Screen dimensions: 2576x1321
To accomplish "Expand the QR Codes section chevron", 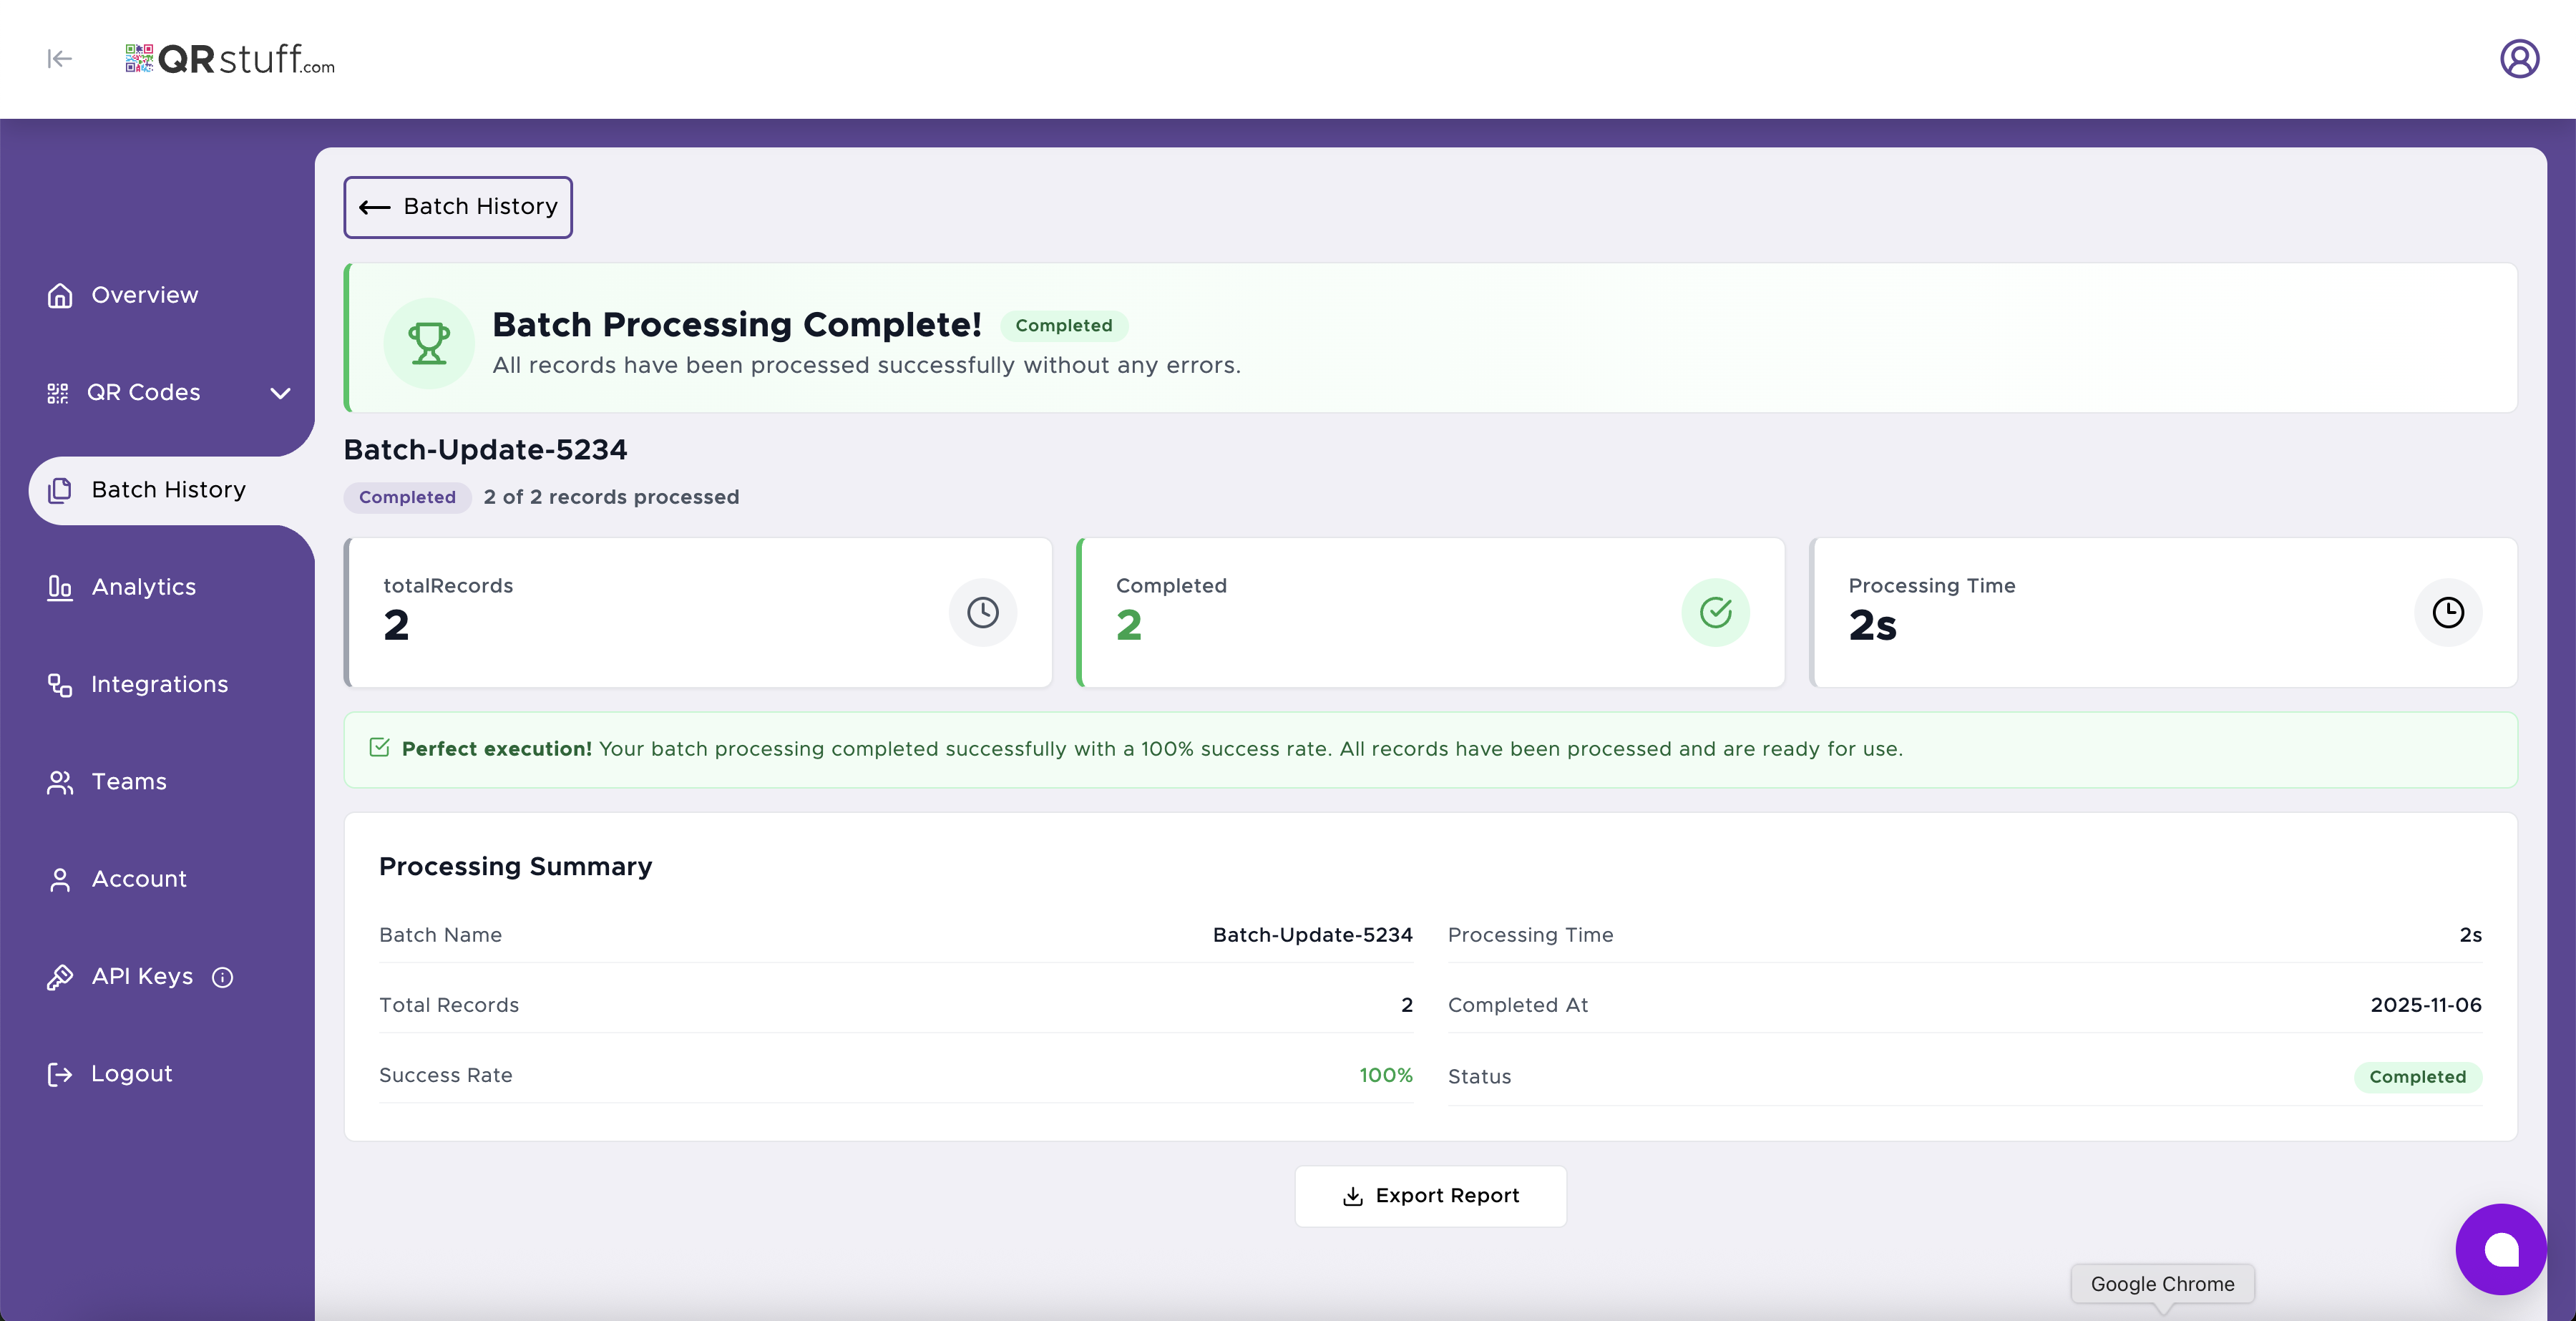I will (x=280, y=393).
